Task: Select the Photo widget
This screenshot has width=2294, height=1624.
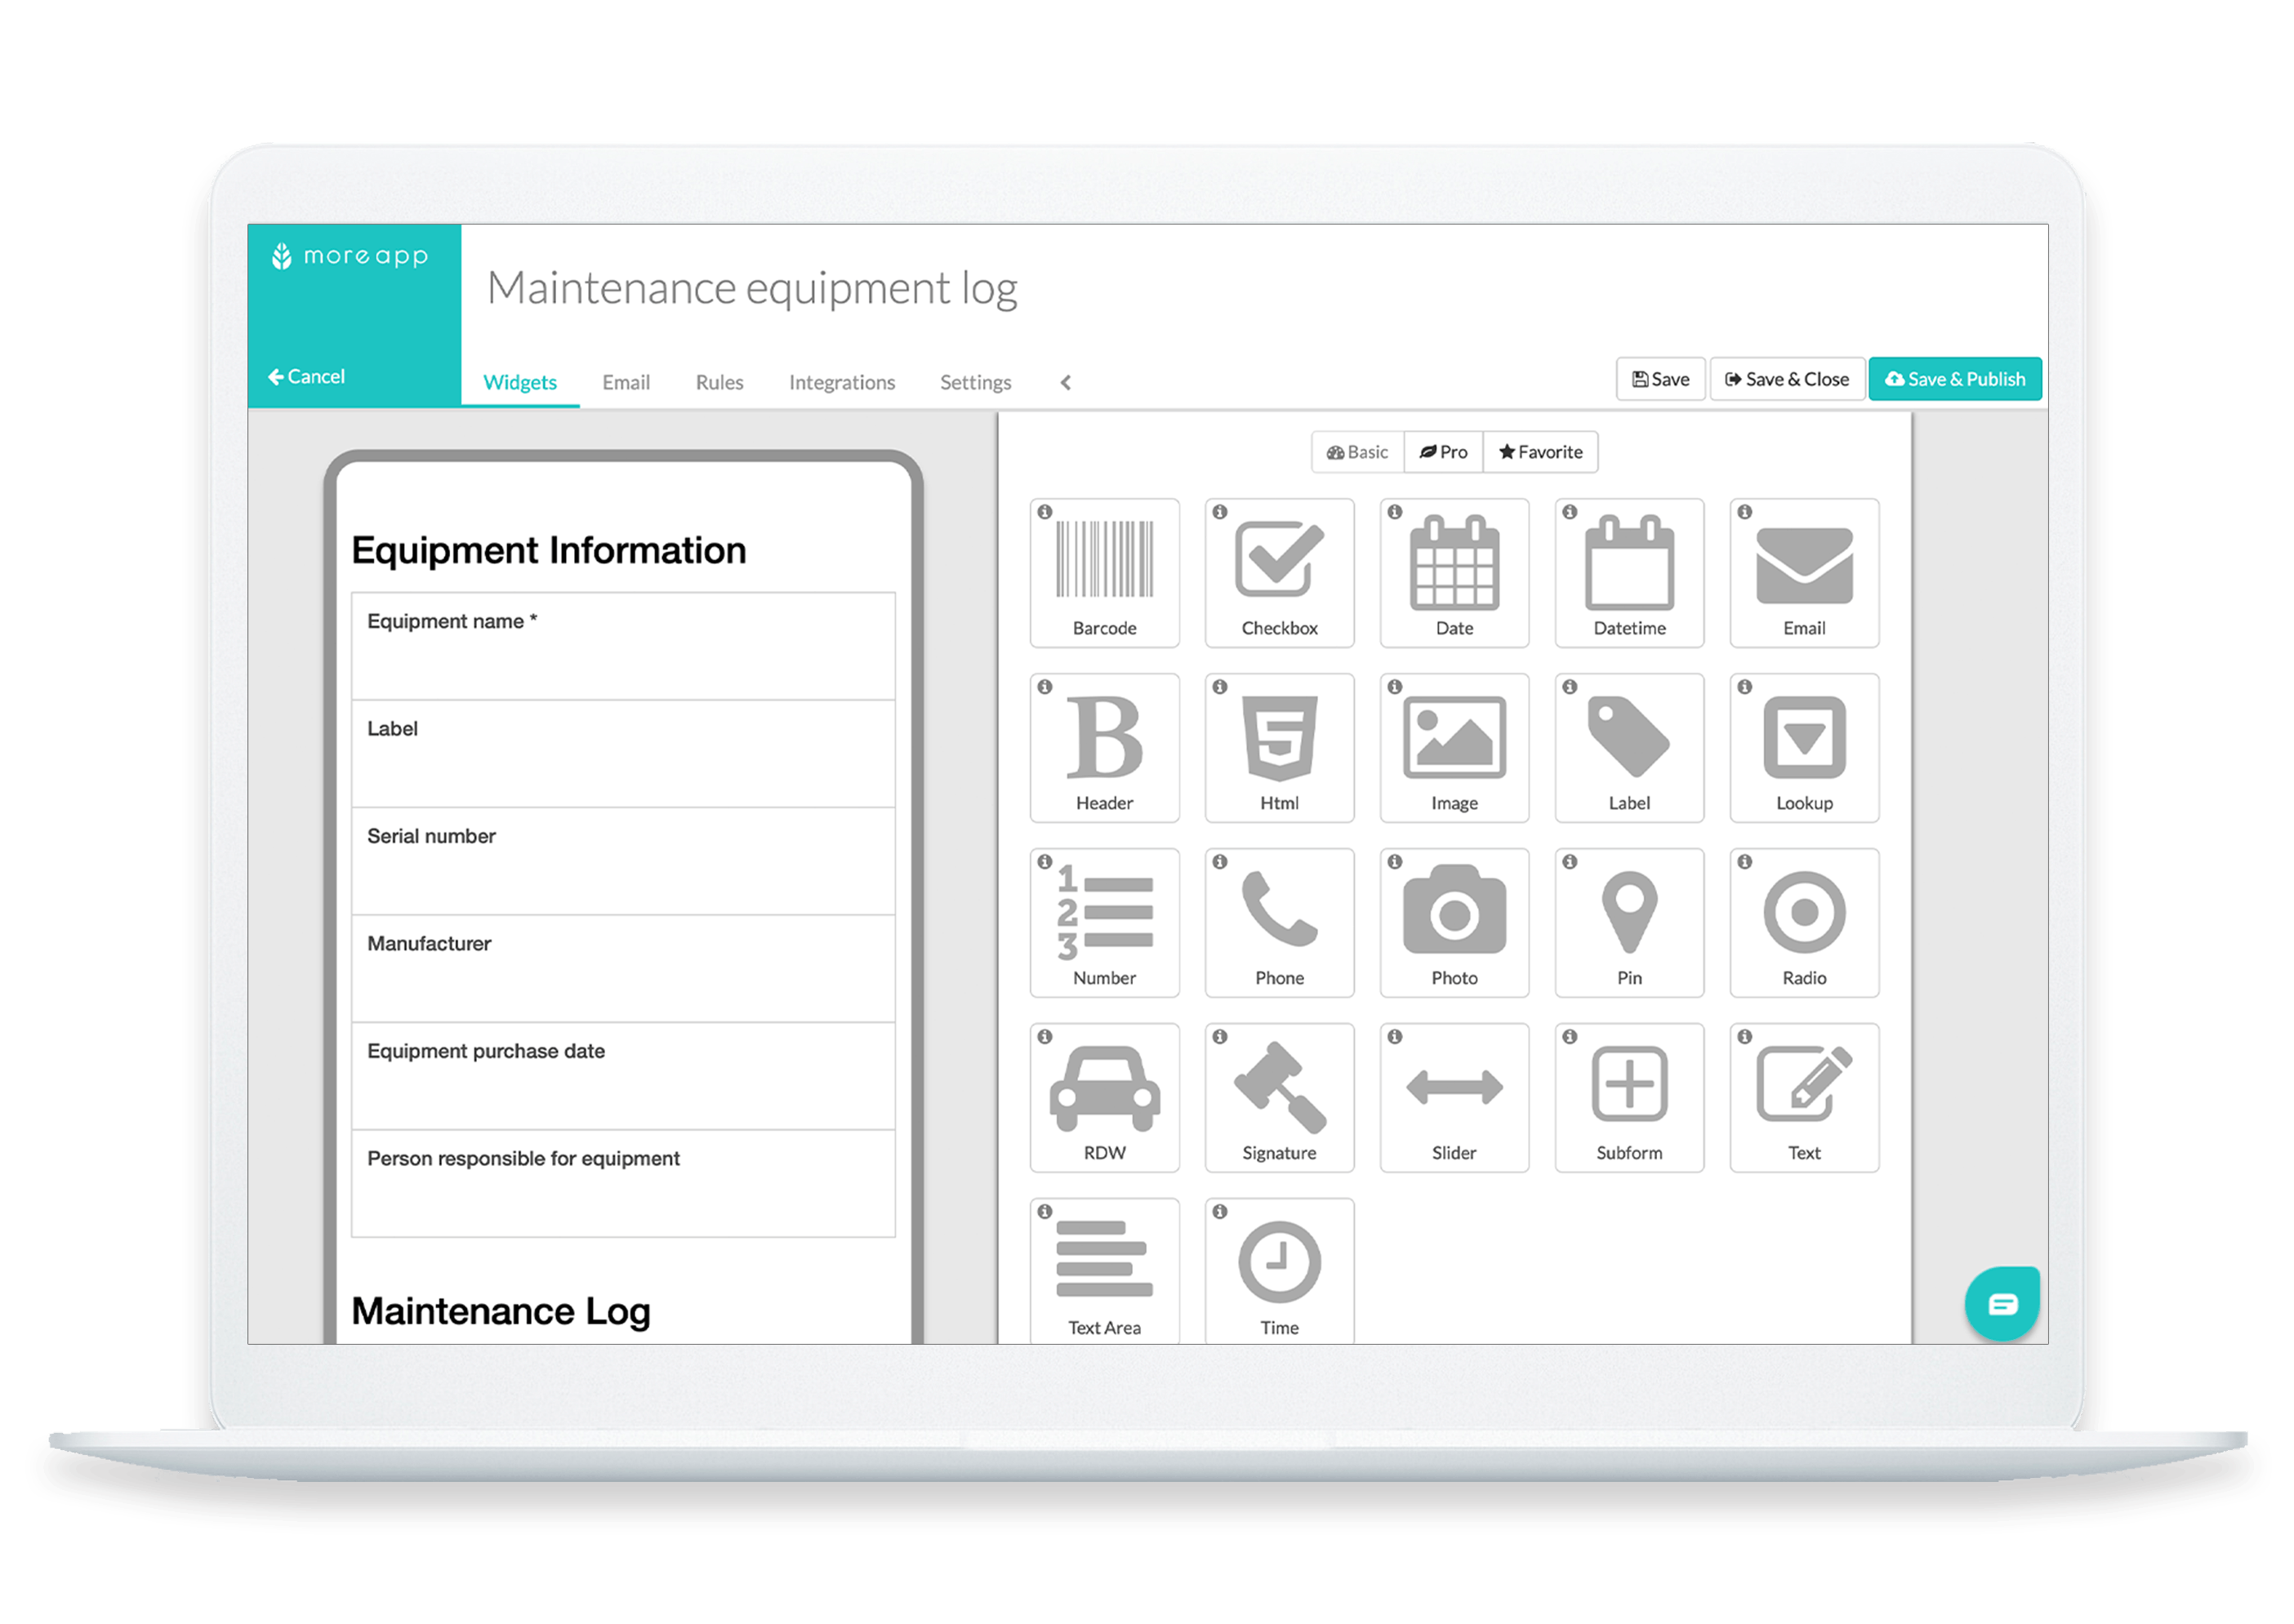Action: click(x=1455, y=923)
